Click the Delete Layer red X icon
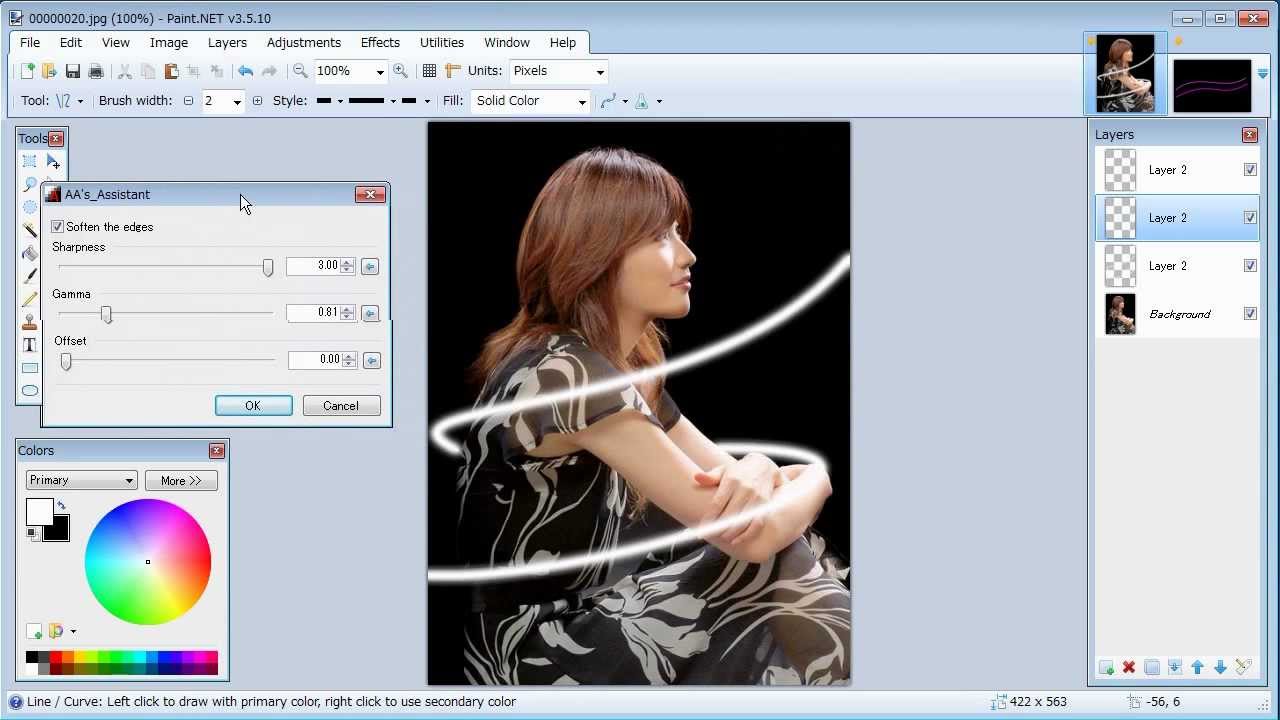1280x720 pixels. [1129, 667]
